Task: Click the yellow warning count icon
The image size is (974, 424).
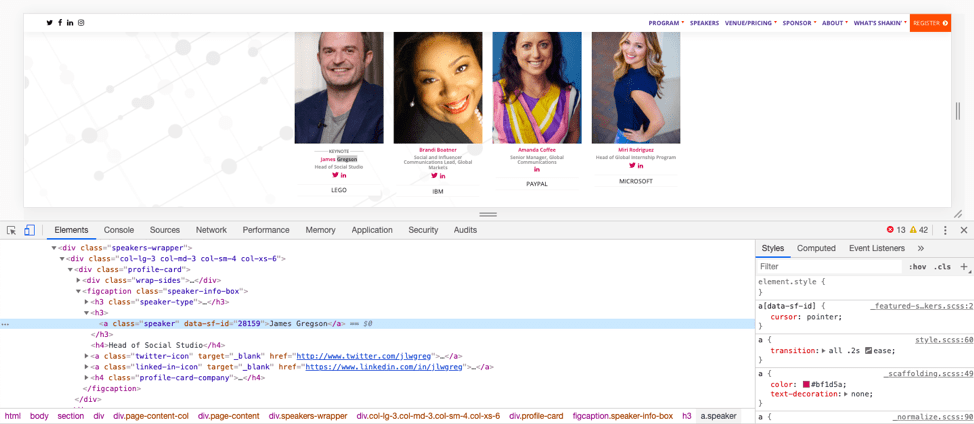Action: tap(913, 230)
